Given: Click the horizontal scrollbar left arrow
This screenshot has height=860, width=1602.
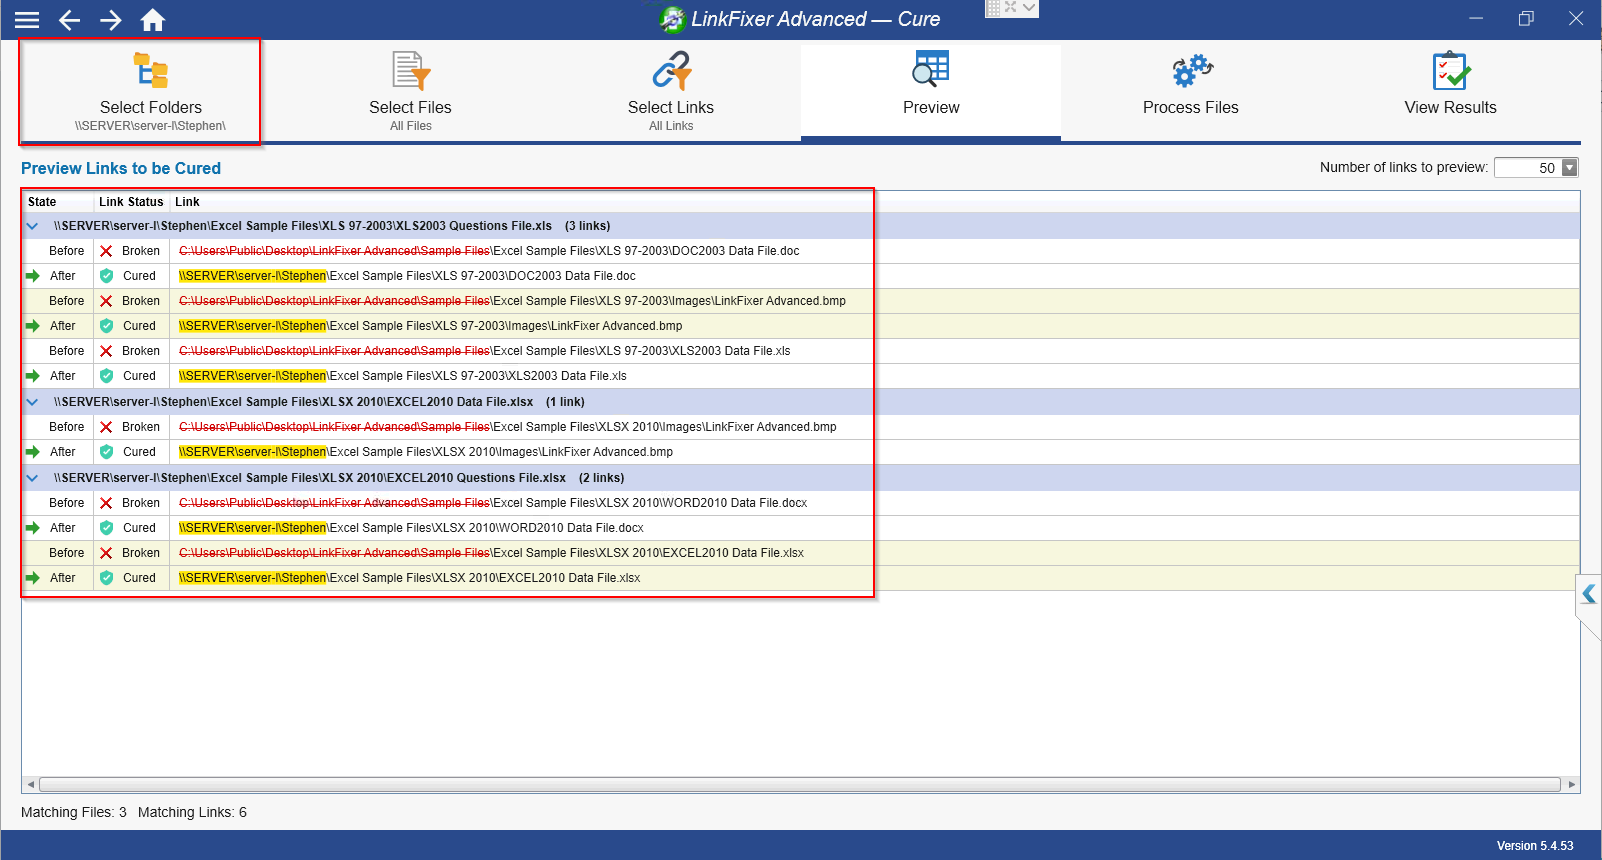Looking at the screenshot, I should [x=30, y=785].
